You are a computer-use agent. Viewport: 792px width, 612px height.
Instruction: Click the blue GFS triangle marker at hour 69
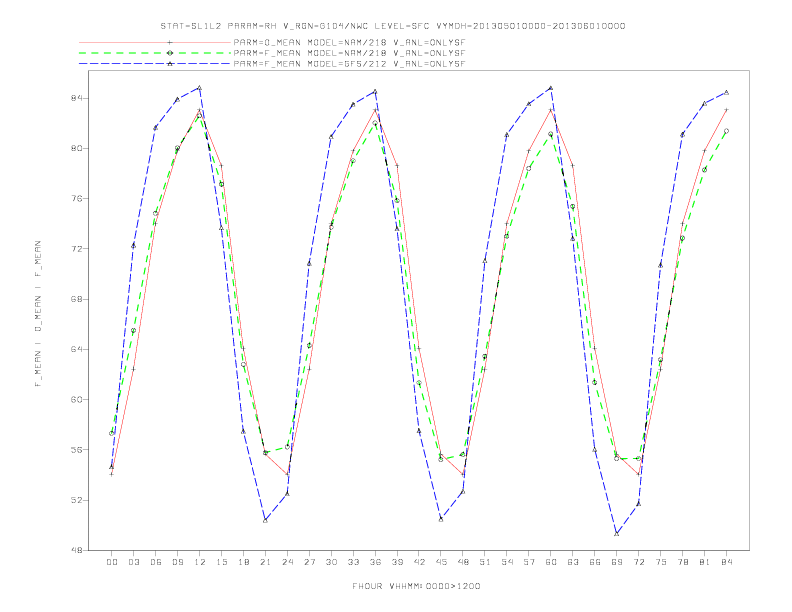pyautogui.click(x=617, y=534)
